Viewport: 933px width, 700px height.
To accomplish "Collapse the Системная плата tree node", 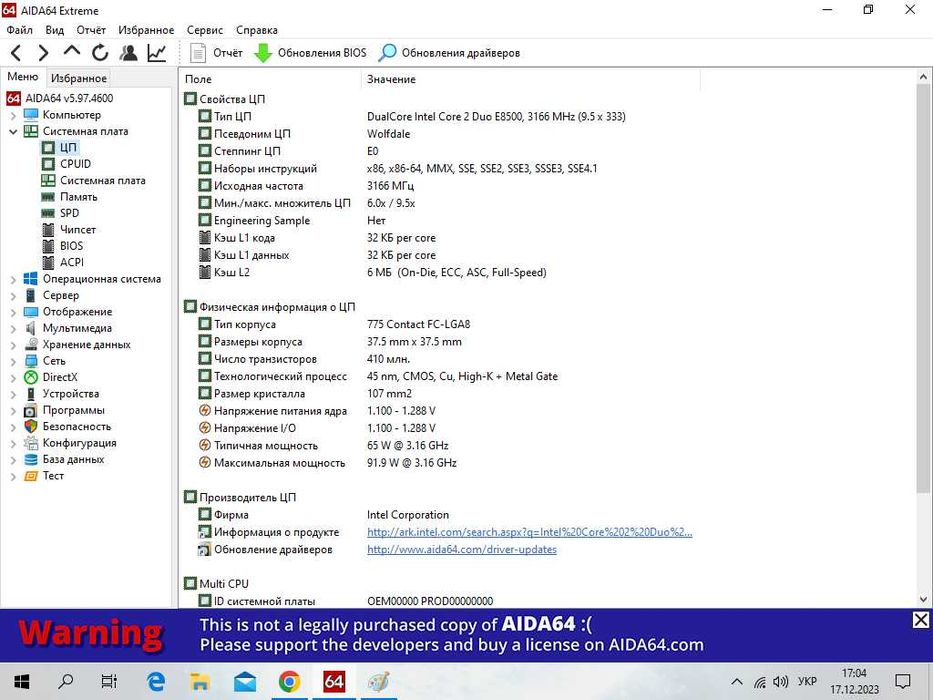I will point(13,132).
